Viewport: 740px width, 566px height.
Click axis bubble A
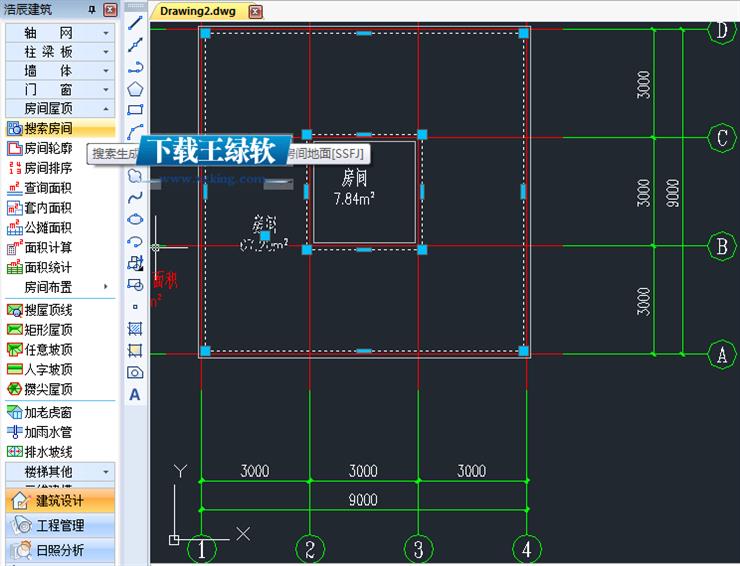tap(722, 354)
